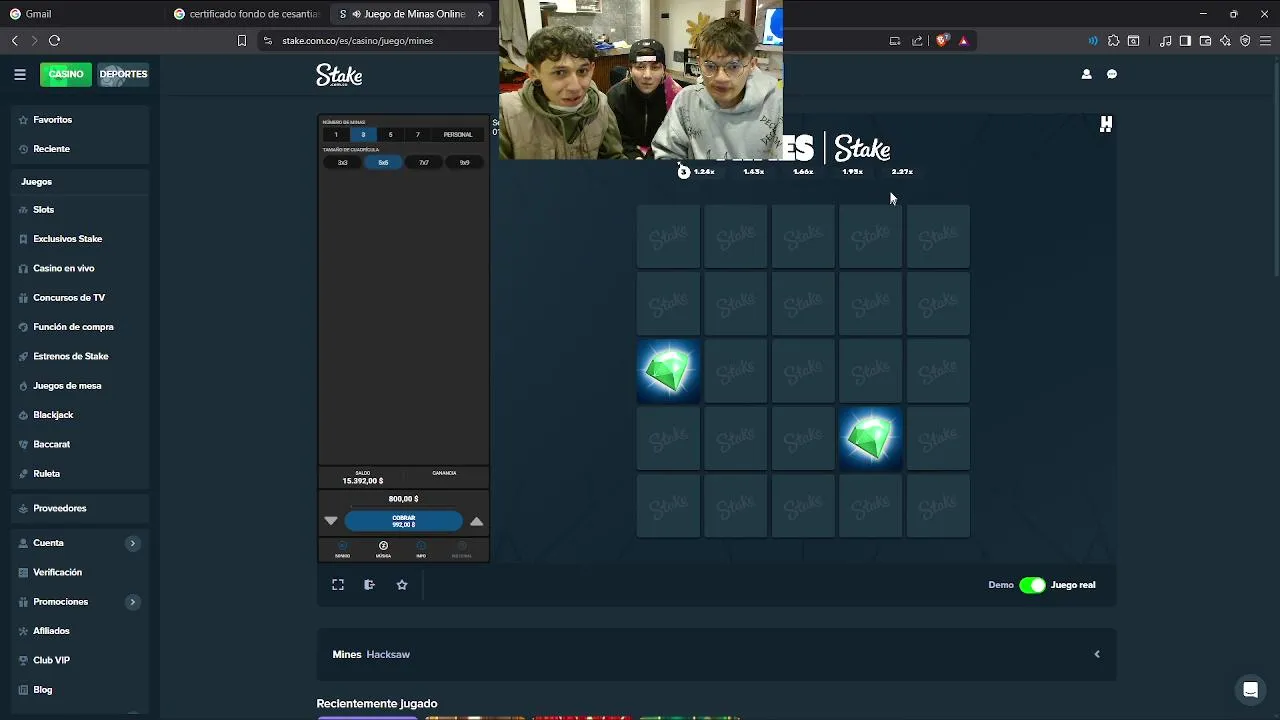This screenshot has width=1280, height=720.
Task: Open the browser extensions puzzle icon
Action: [x=1113, y=41]
